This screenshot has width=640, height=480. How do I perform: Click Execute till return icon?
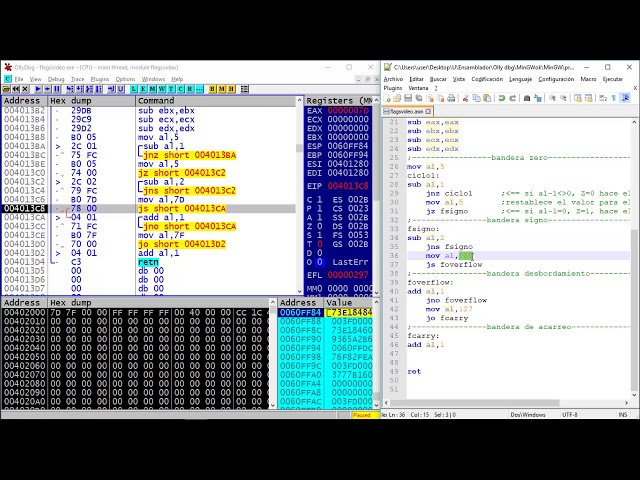point(111,89)
